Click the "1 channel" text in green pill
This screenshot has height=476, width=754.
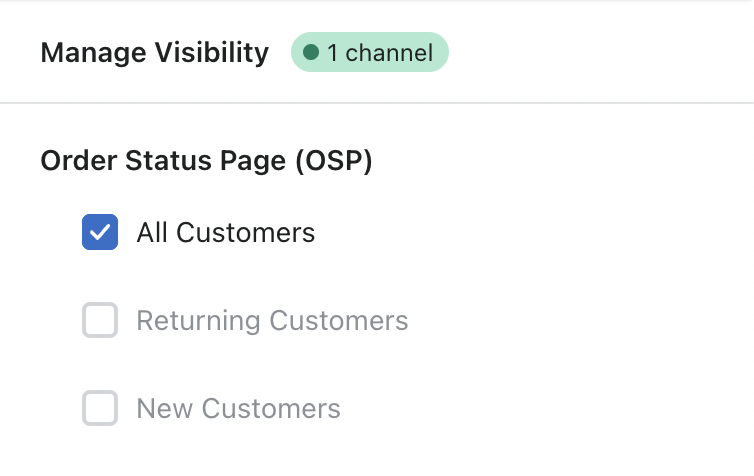click(x=380, y=53)
